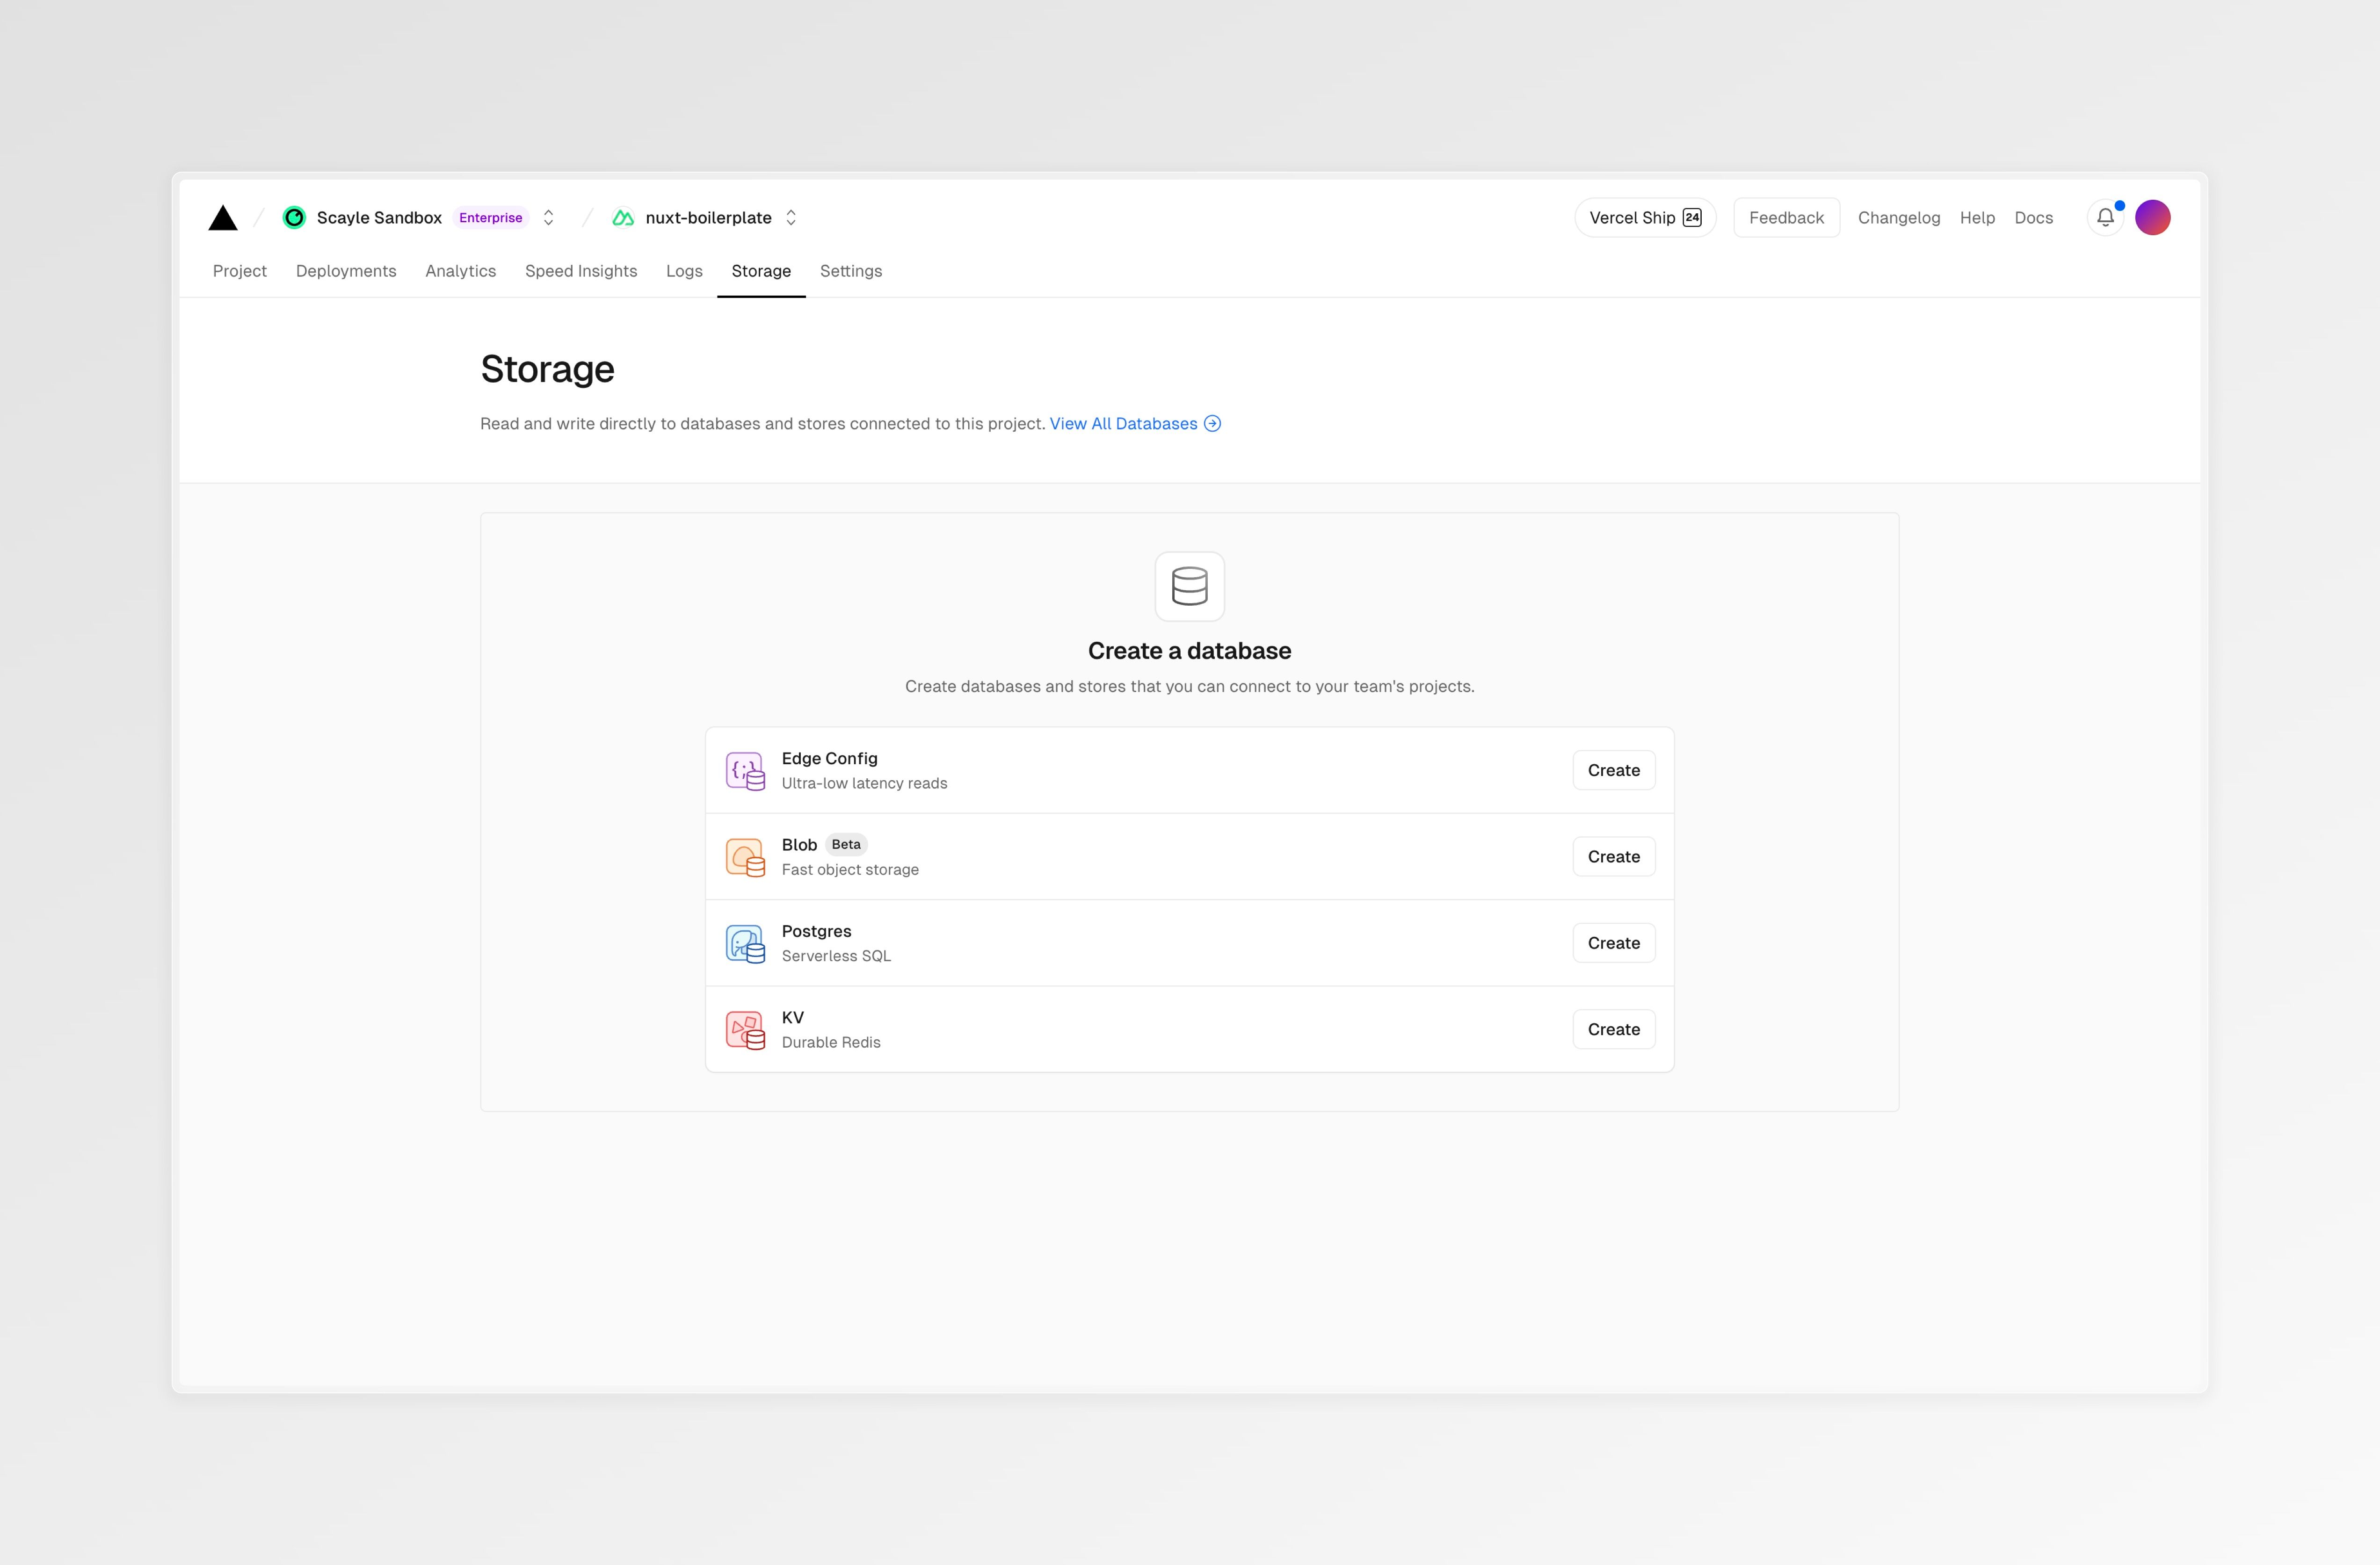Click the Blob storage icon
2380x1565 pixels.
pos(745,857)
